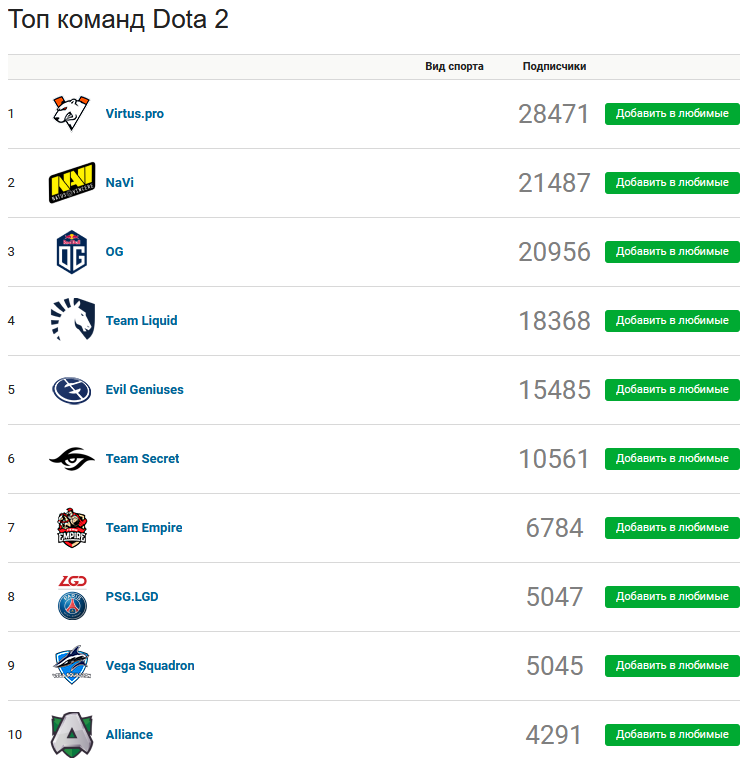Image resolution: width=753 pixels, height=762 pixels.
Task: Open the Team Empire logo
Action: click(72, 528)
